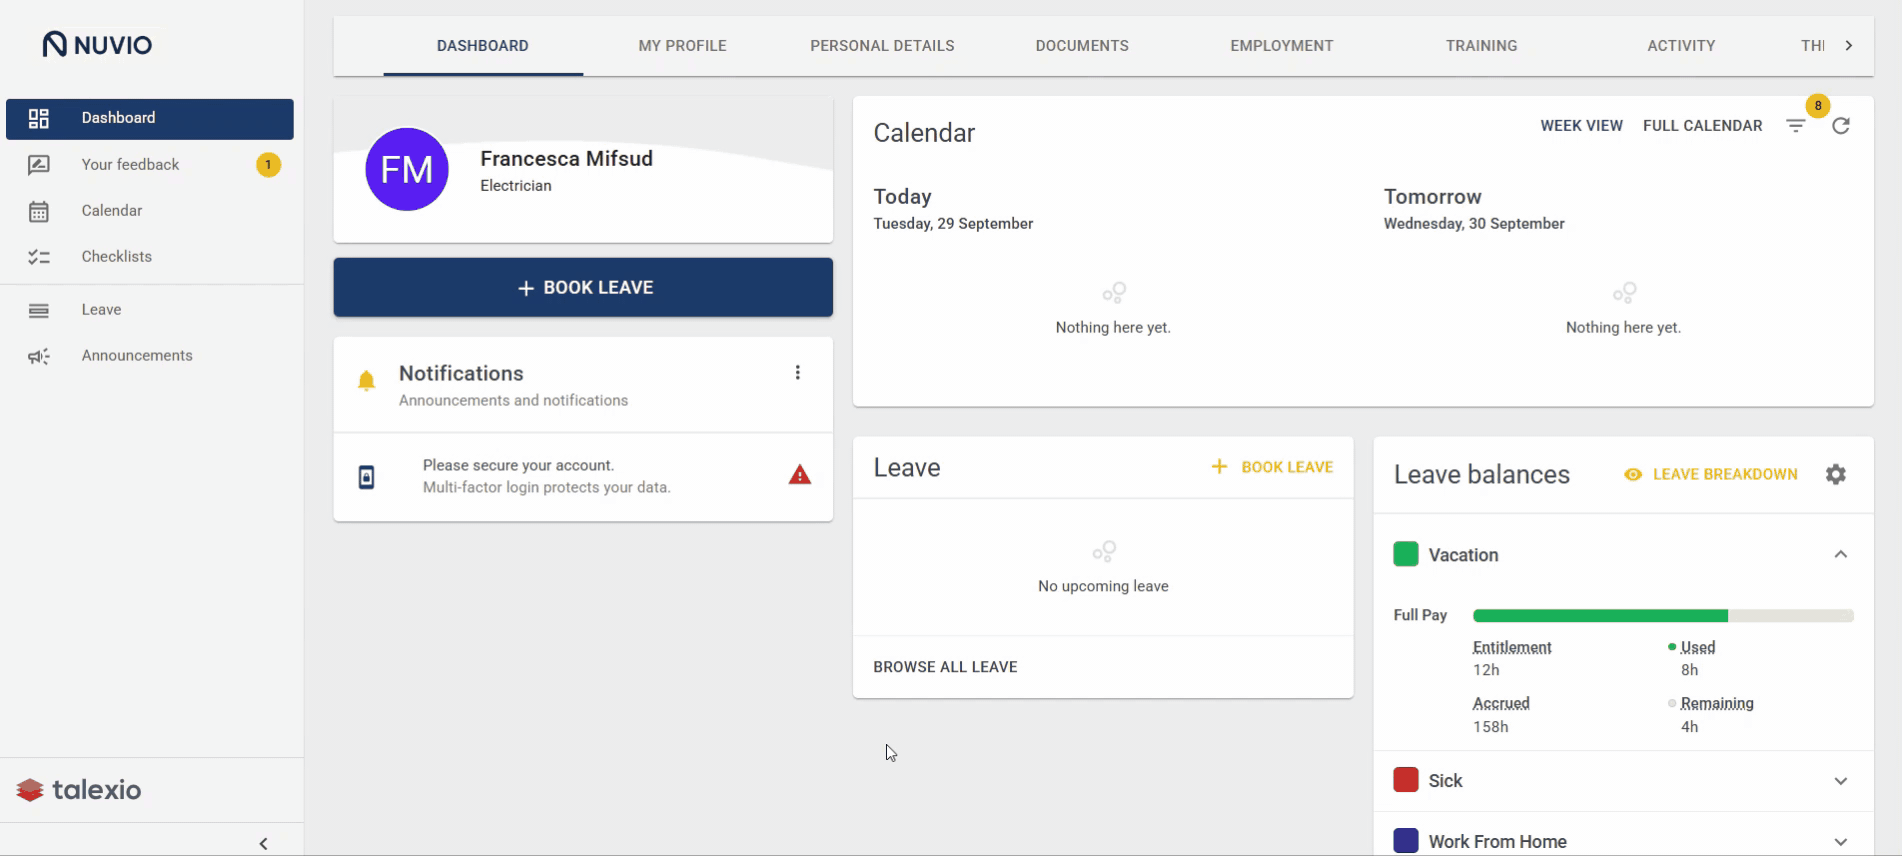The image size is (1902, 856).
Task: Open Announcements in the sidebar
Action: (x=150, y=356)
